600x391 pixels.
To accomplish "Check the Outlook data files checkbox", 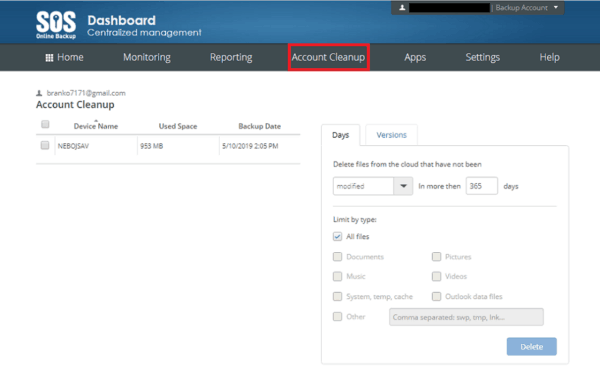I will 436,297.
